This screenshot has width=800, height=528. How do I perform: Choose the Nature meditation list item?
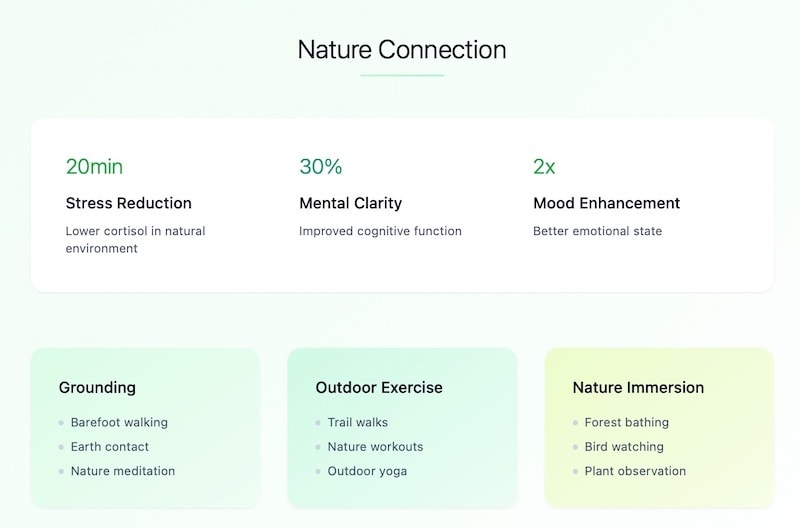point(123,471)
